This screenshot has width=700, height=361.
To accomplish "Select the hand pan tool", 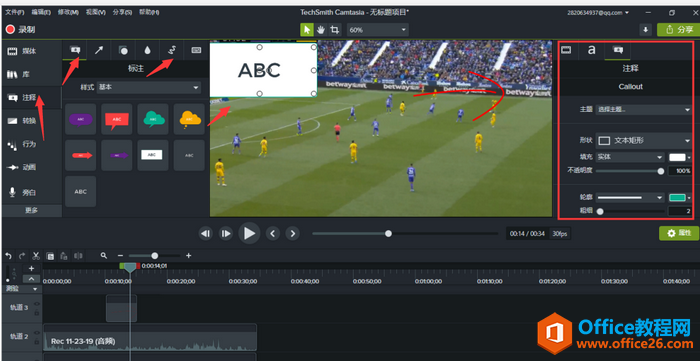I will 321,29.
